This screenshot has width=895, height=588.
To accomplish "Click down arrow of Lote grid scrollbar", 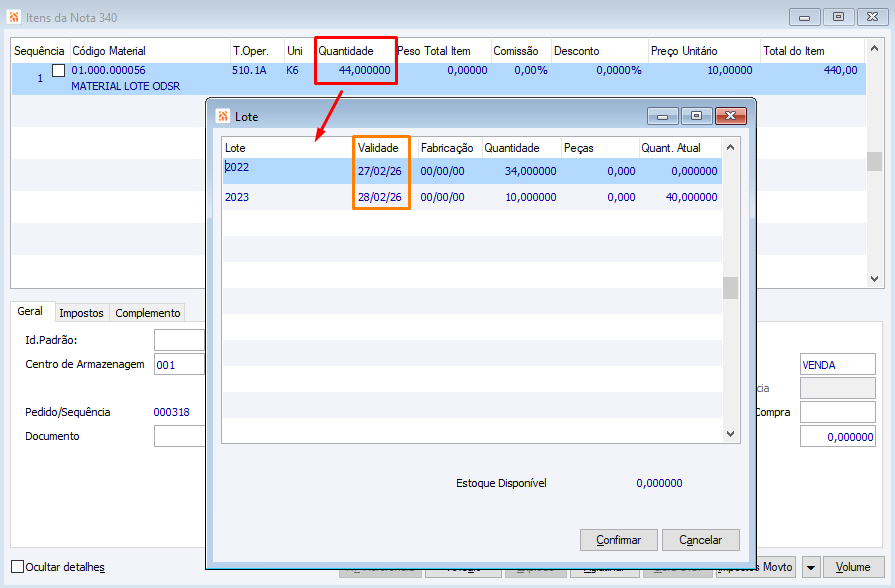I will 730,434.
